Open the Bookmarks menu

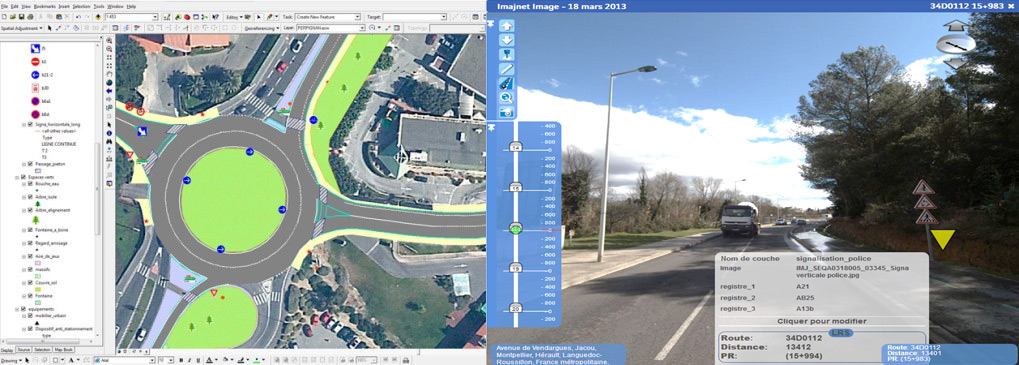[45, 6]
